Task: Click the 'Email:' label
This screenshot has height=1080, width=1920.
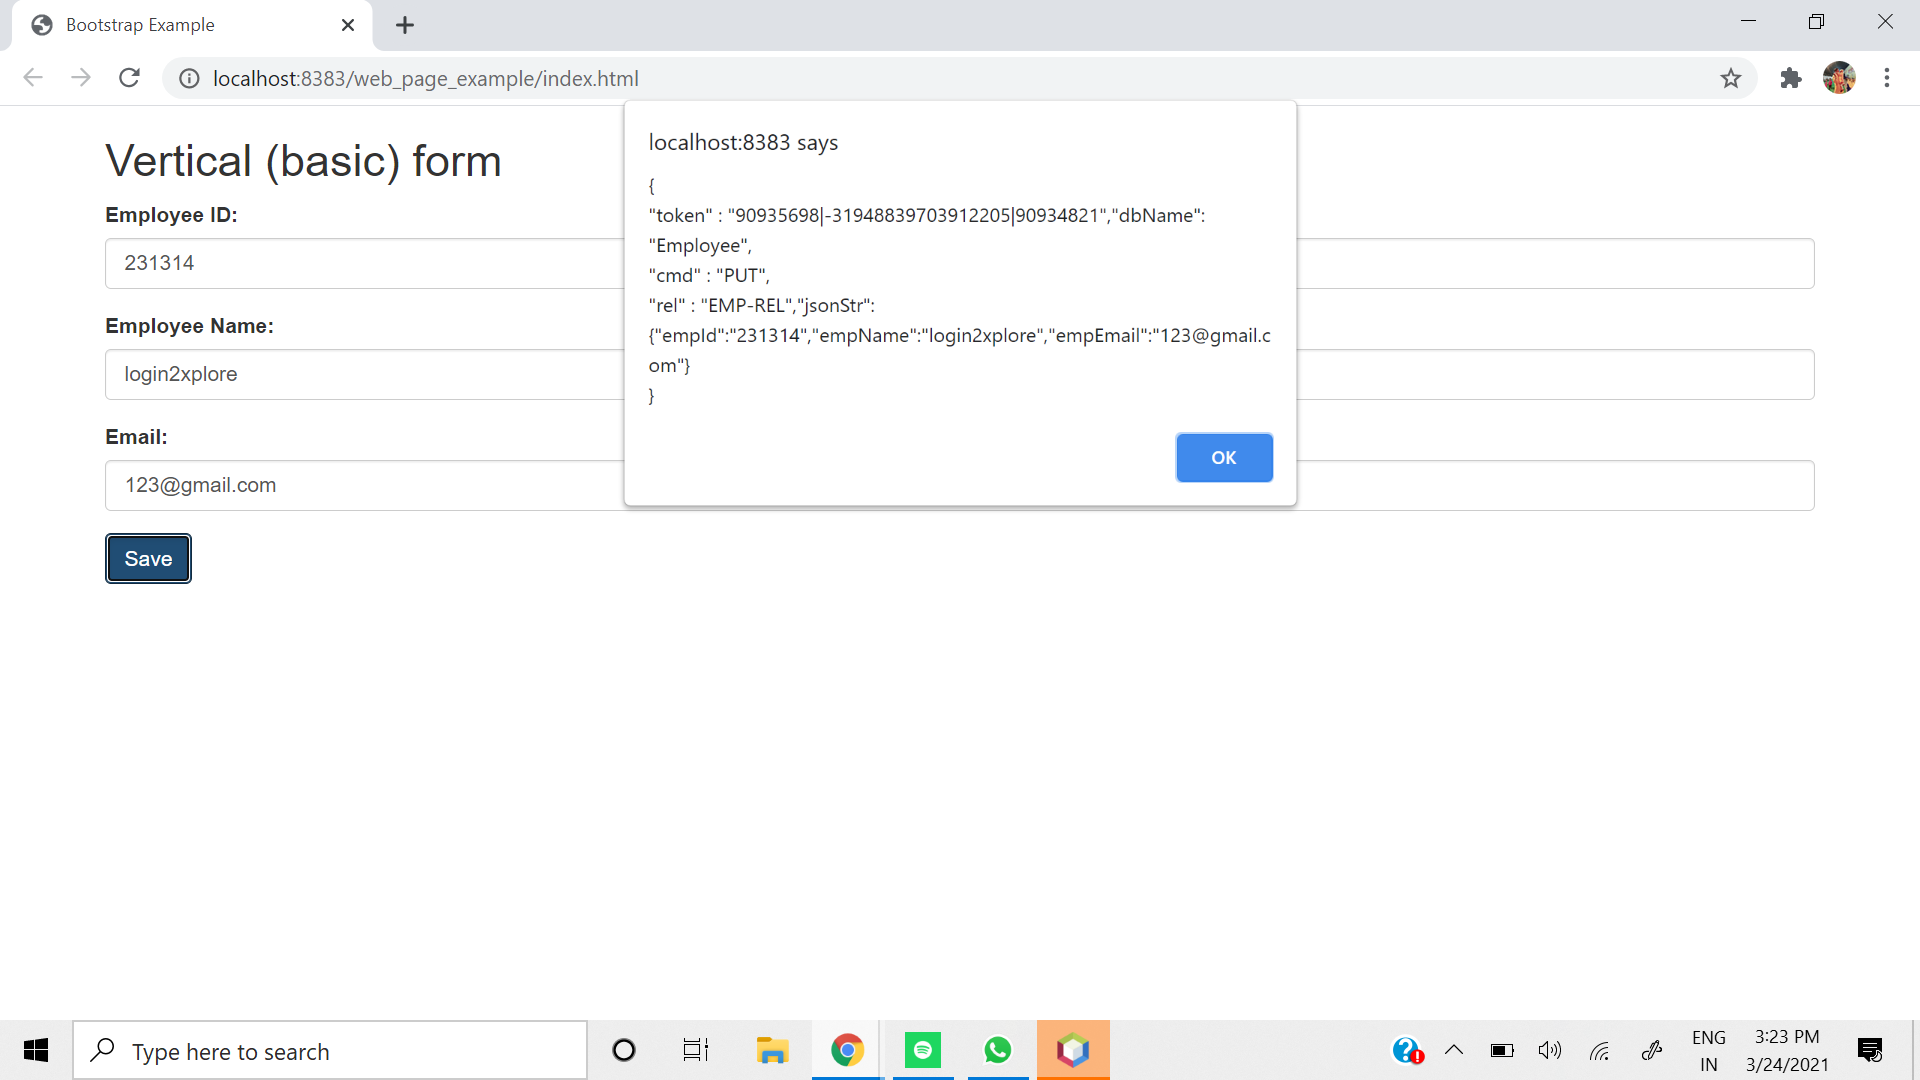Action: click(x=136, y=437)
